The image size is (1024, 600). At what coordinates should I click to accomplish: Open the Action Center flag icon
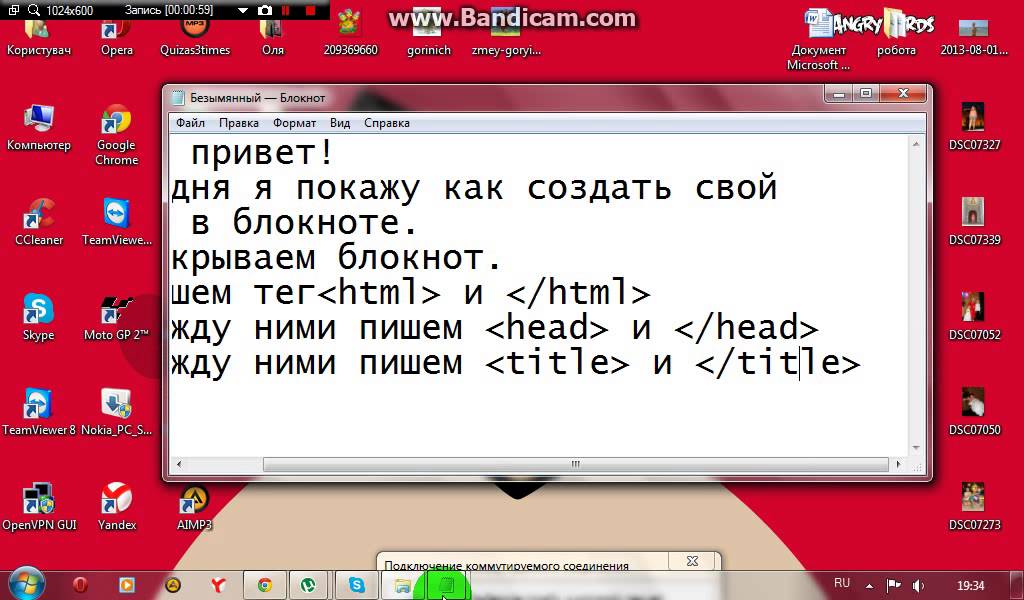click(893, 585)
